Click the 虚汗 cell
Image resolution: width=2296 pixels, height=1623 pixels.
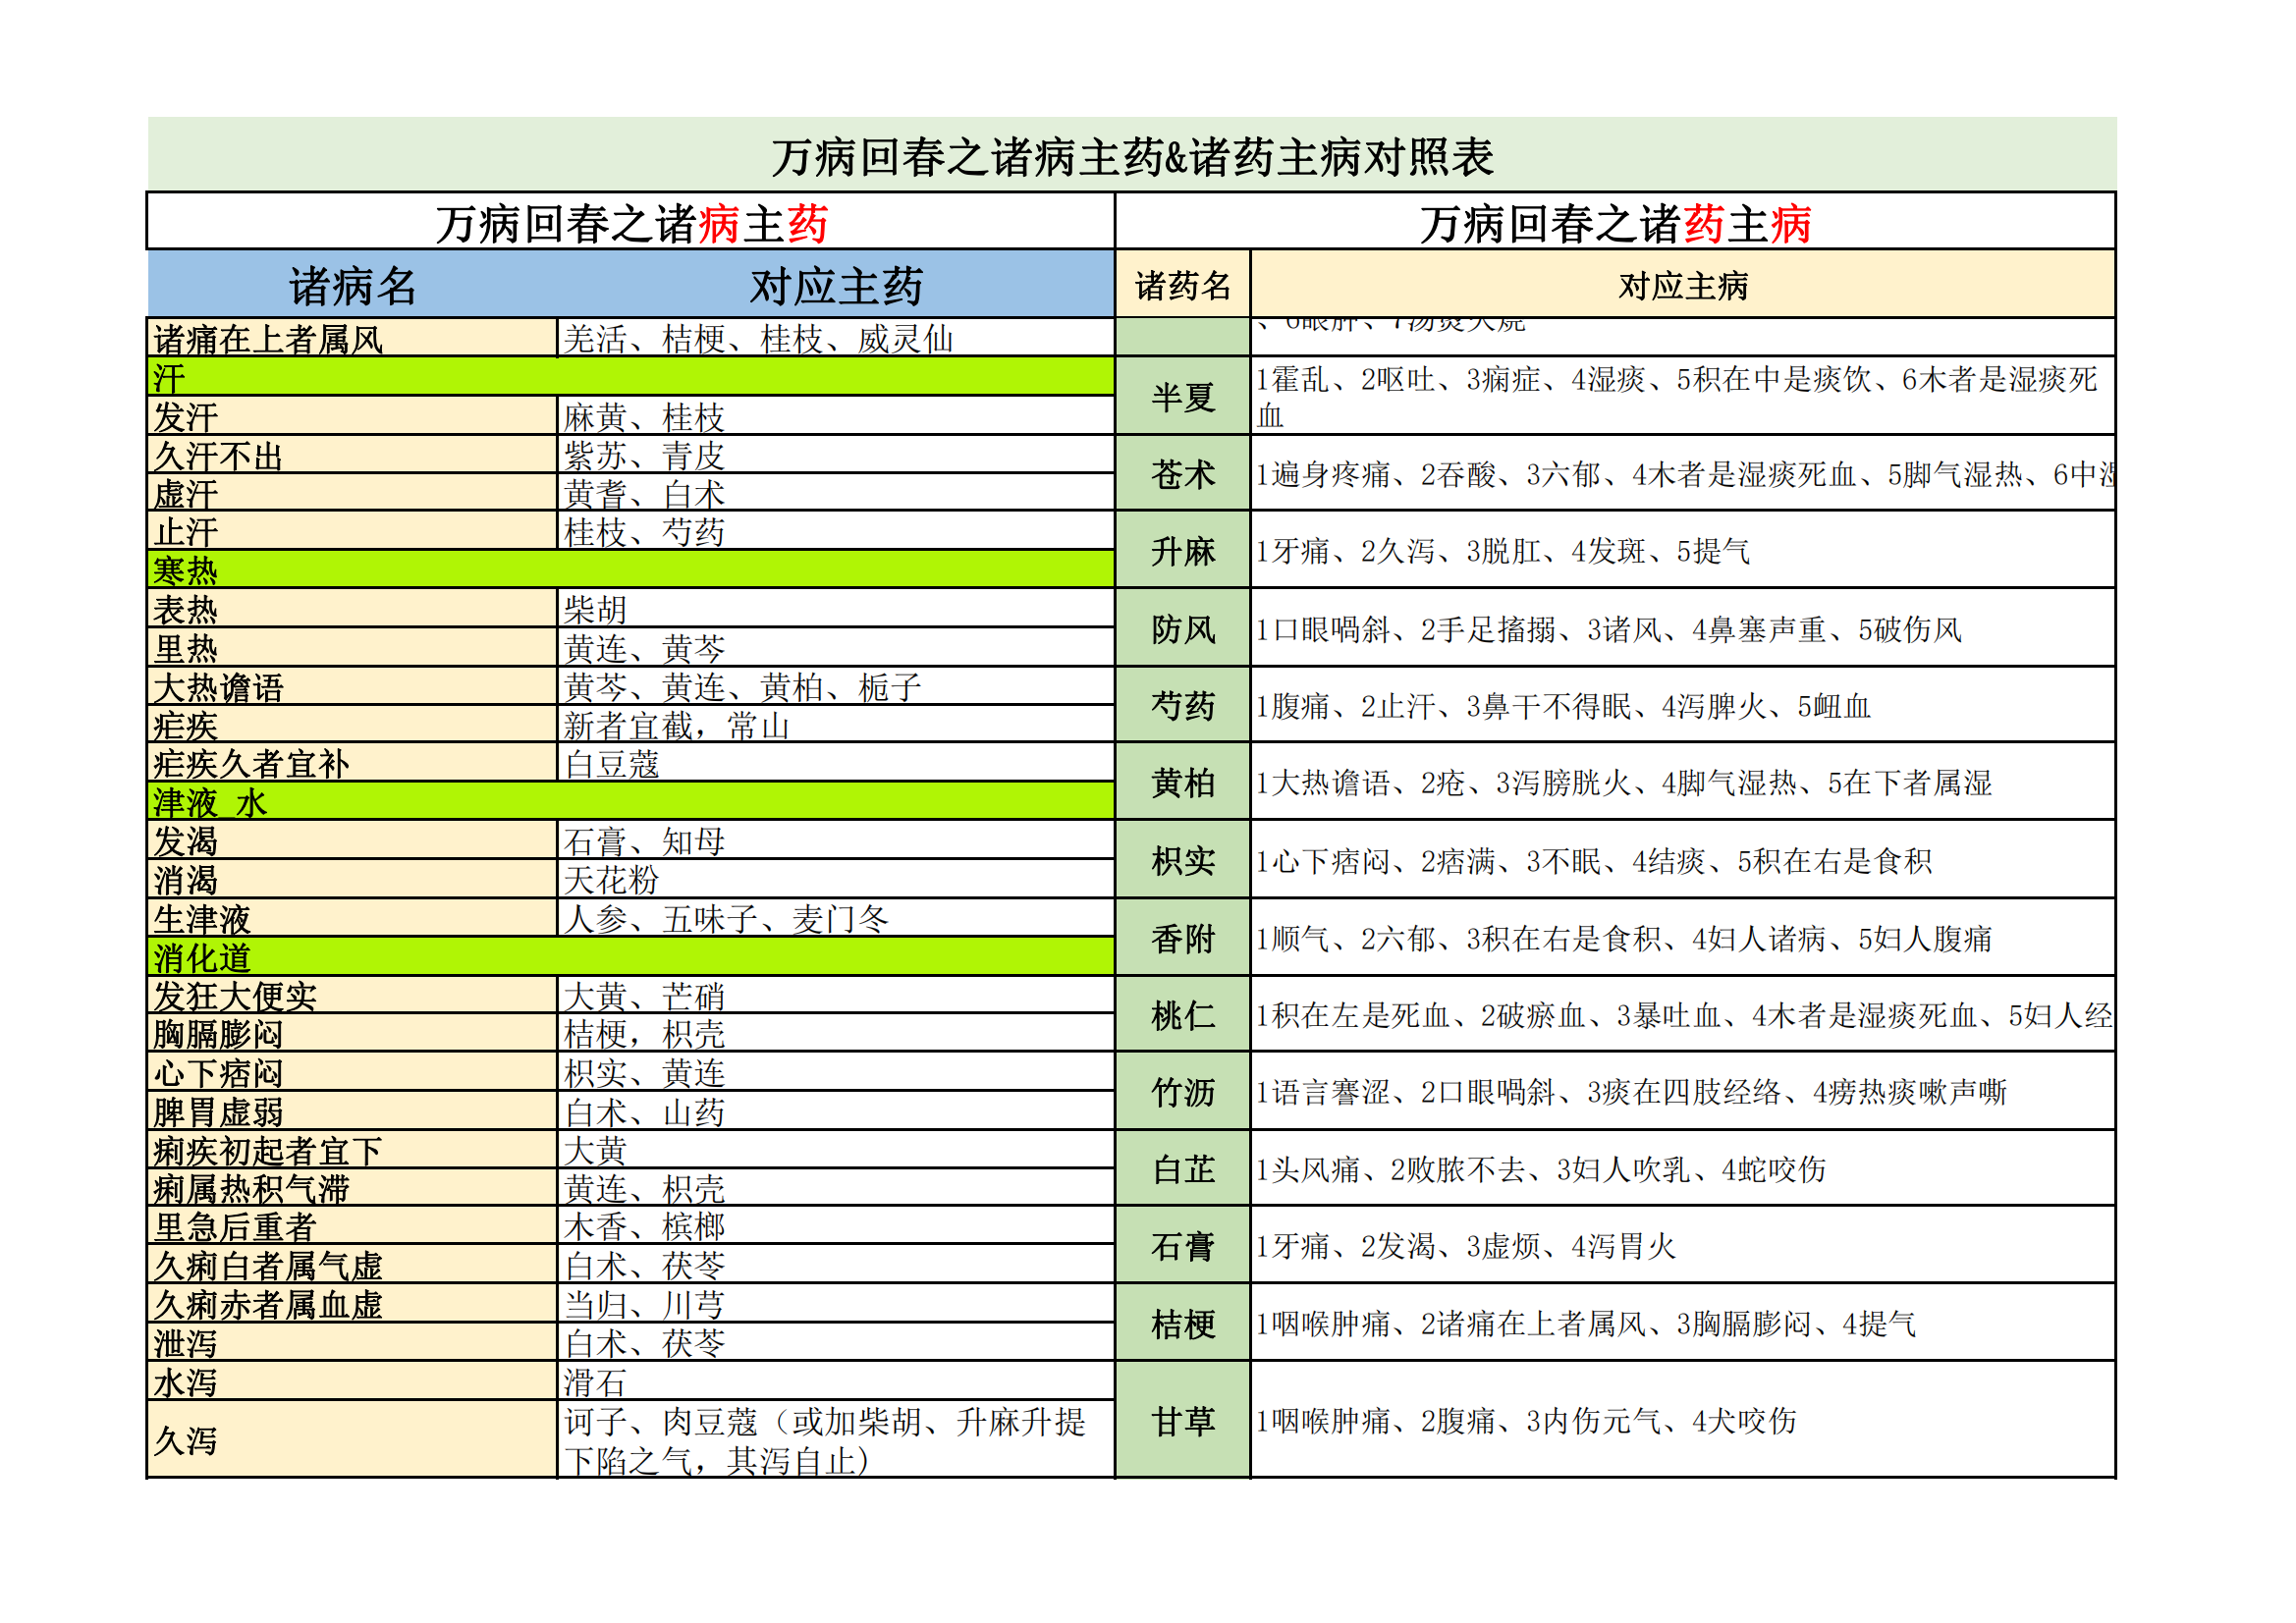[352, 493]
